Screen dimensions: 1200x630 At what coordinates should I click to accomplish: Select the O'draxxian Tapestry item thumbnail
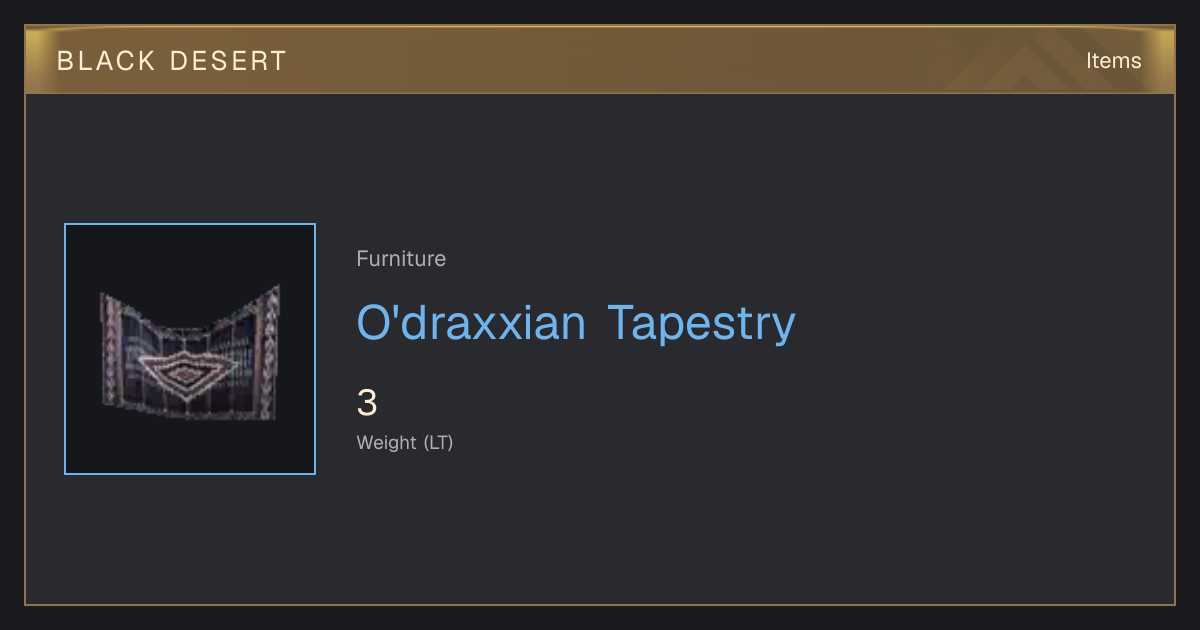coord(190,349)
